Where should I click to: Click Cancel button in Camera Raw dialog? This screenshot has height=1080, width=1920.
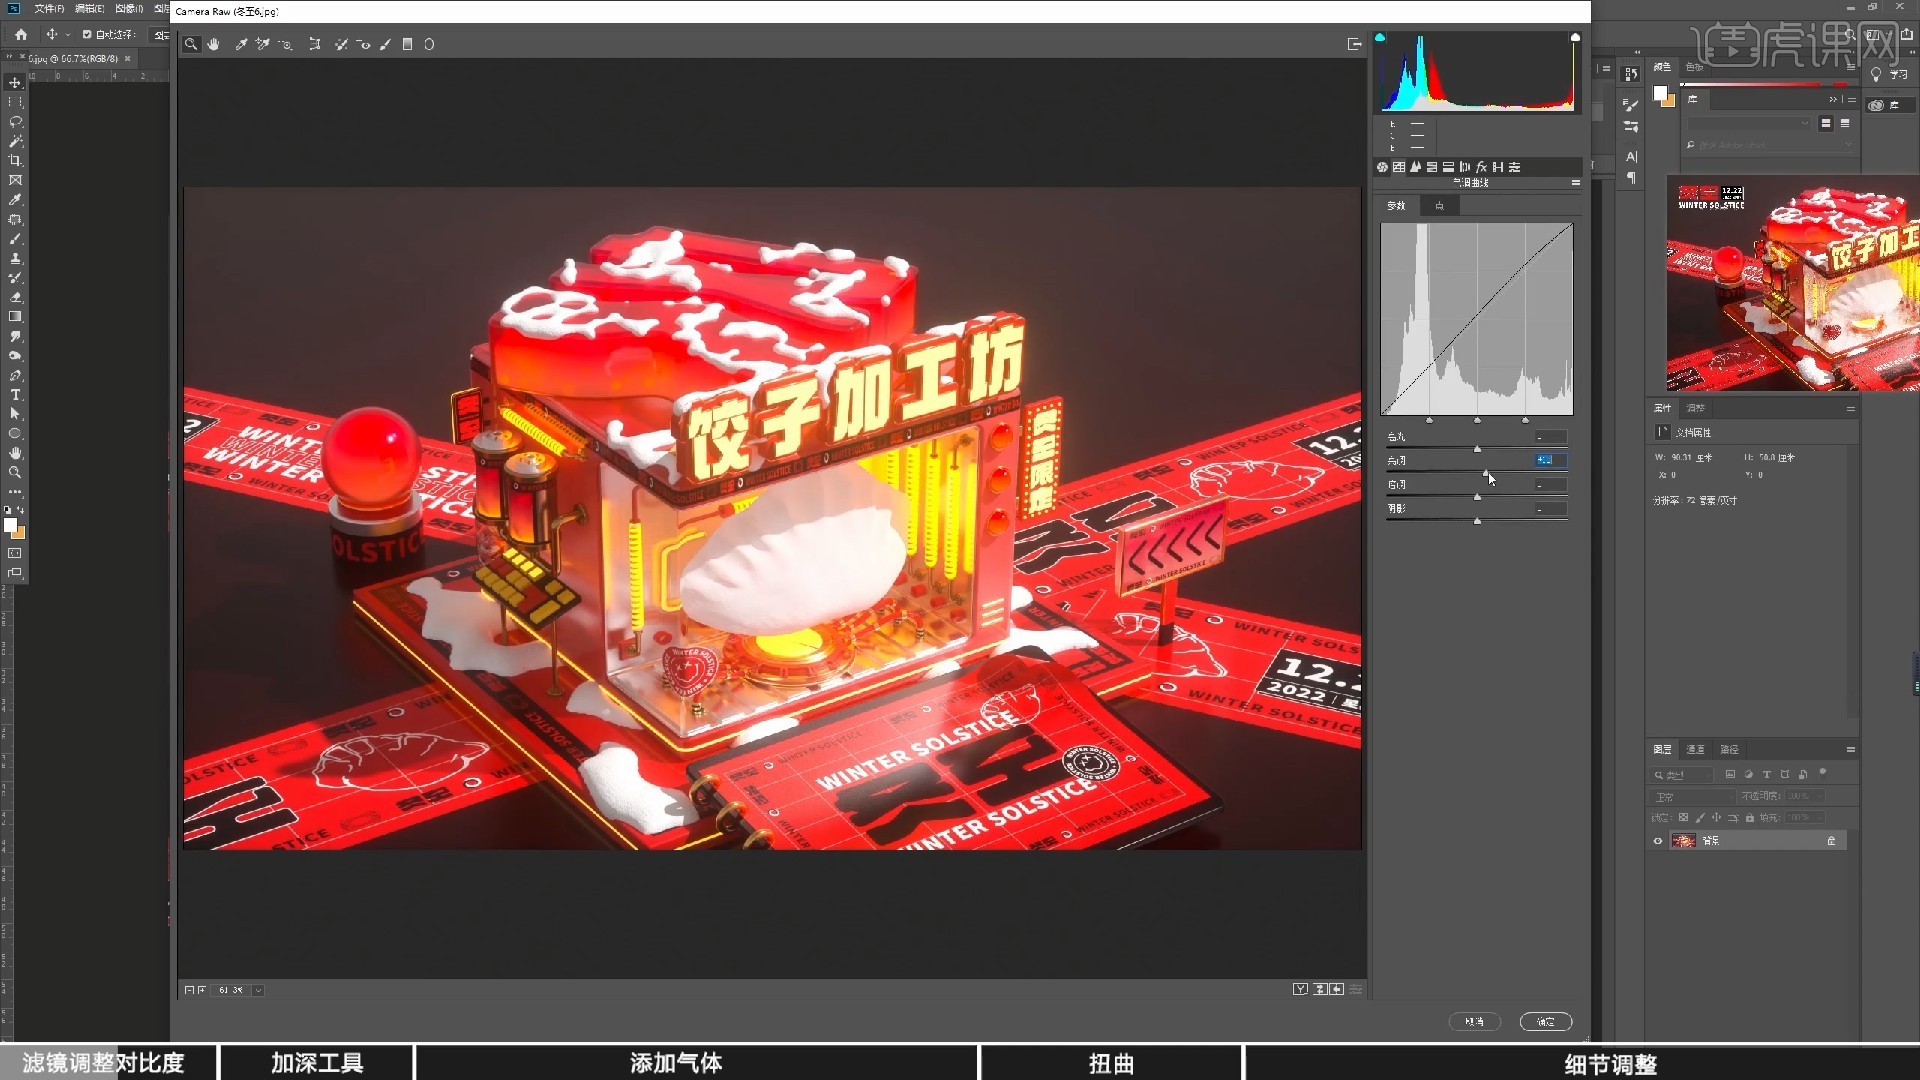pos(1475,1021)
